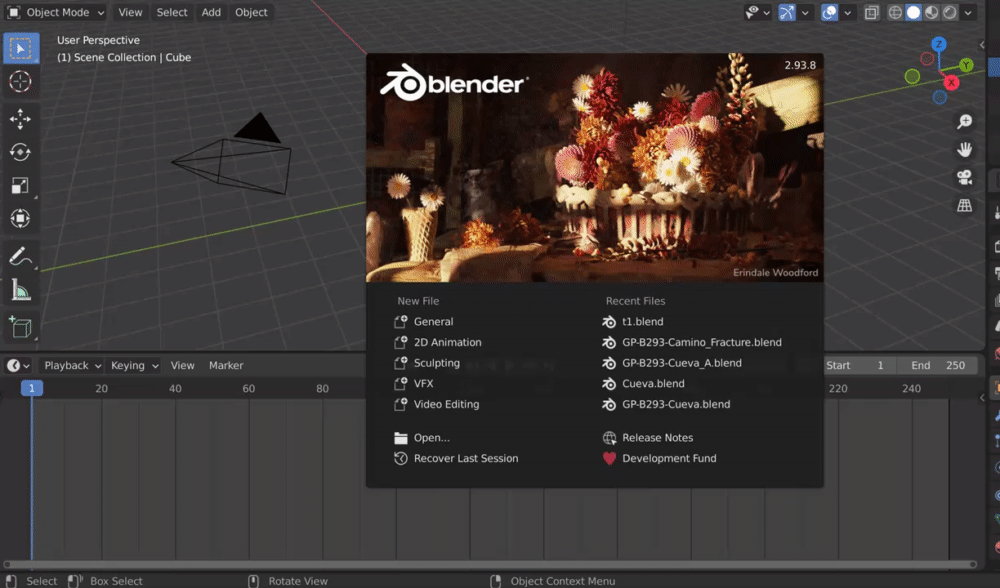Click the t1.blend file icon
1000x588 pixels.
[x=609, y=322]
